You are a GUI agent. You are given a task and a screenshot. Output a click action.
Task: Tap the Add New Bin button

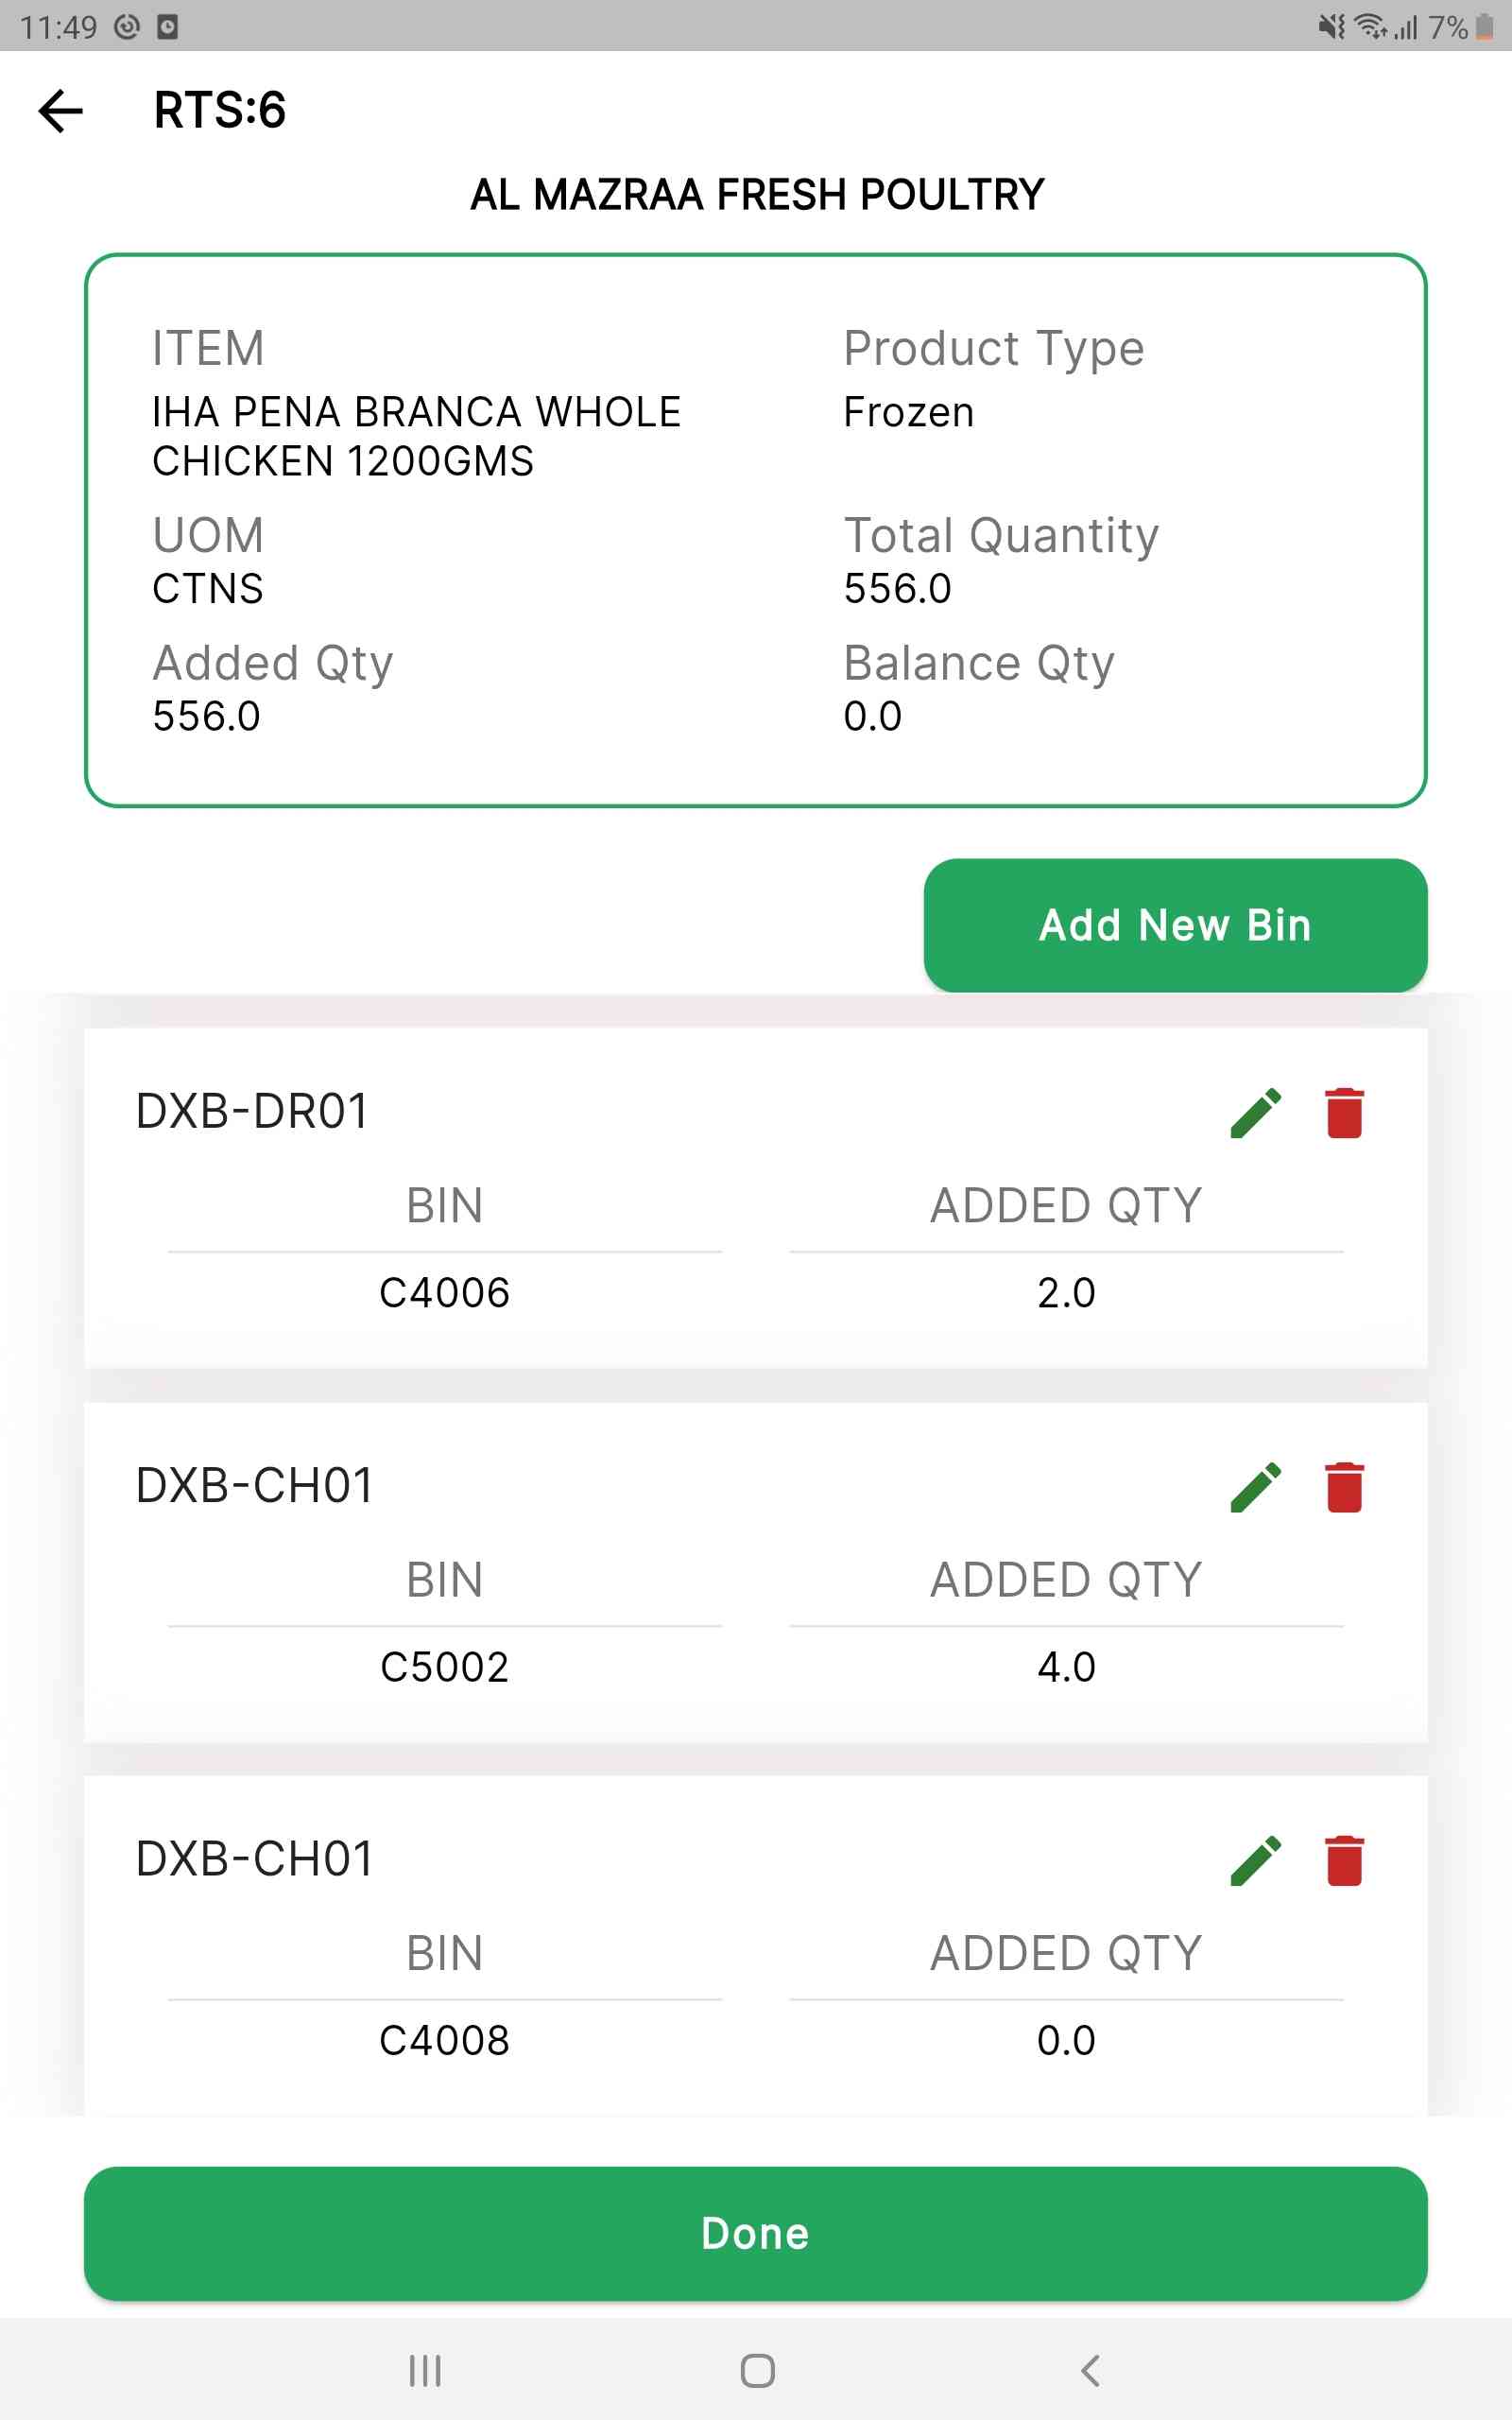1175,925
